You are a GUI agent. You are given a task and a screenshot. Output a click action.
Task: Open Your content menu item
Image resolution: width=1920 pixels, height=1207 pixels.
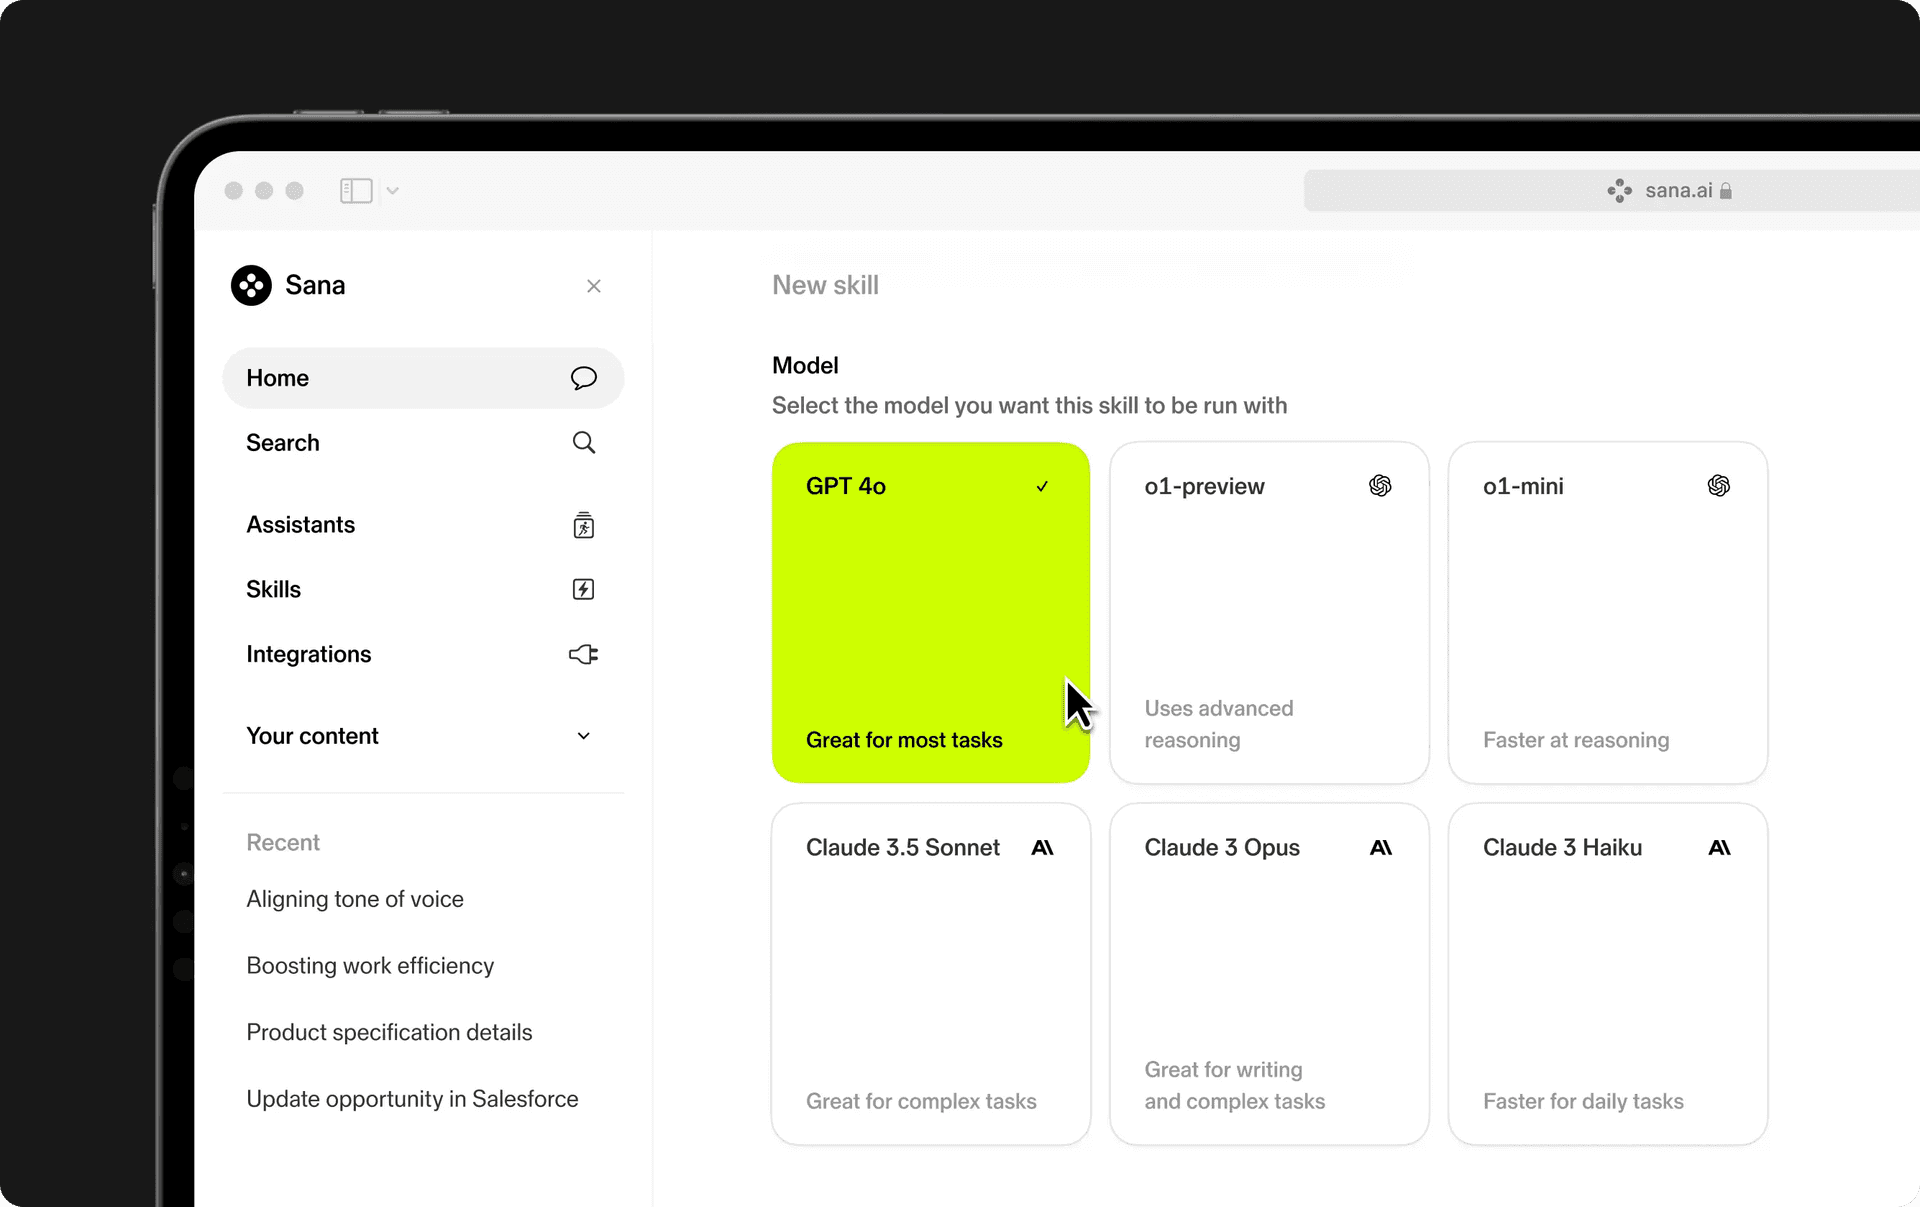423,736
